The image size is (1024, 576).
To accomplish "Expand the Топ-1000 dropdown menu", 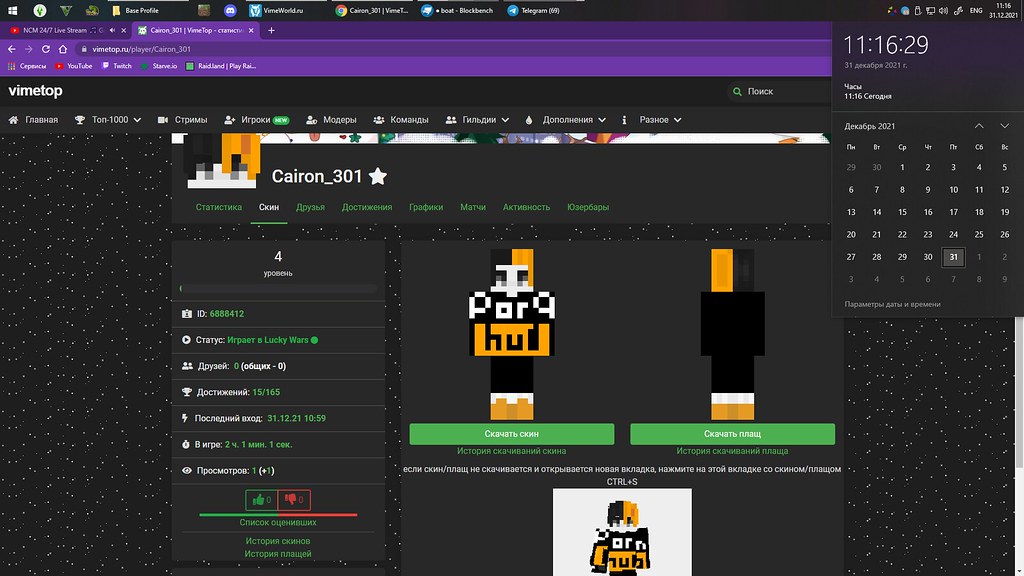I will 108,120.
